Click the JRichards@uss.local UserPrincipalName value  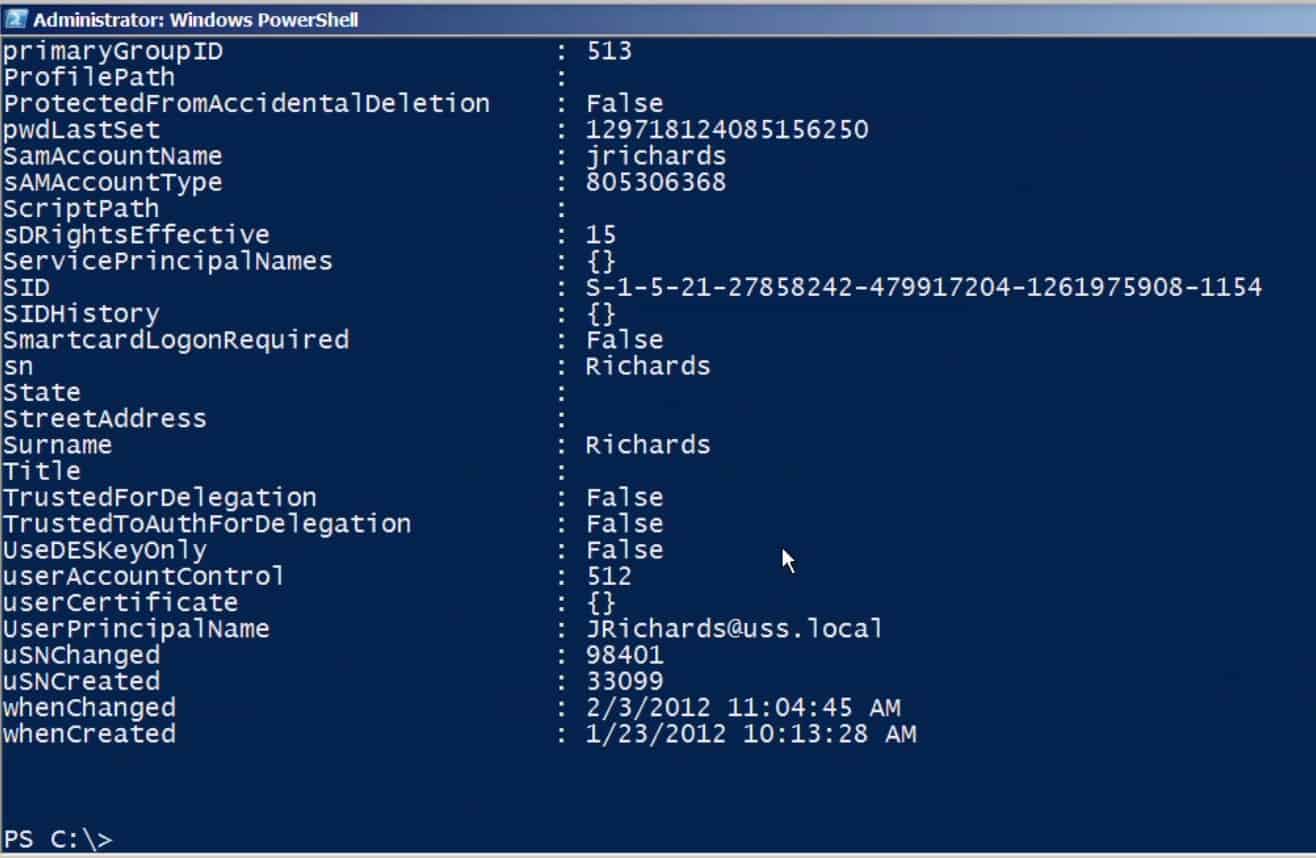tap(734, 629)
